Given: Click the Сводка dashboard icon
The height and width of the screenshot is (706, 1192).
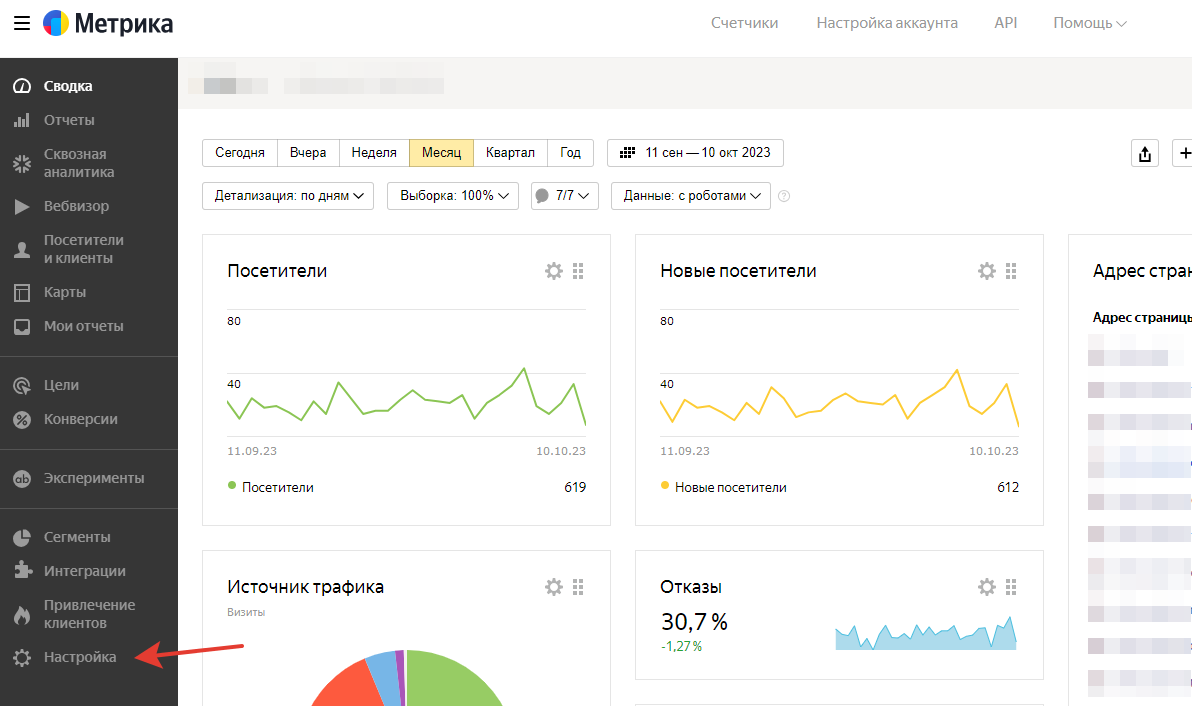Looking at the screenshot, I should [22, 86].
